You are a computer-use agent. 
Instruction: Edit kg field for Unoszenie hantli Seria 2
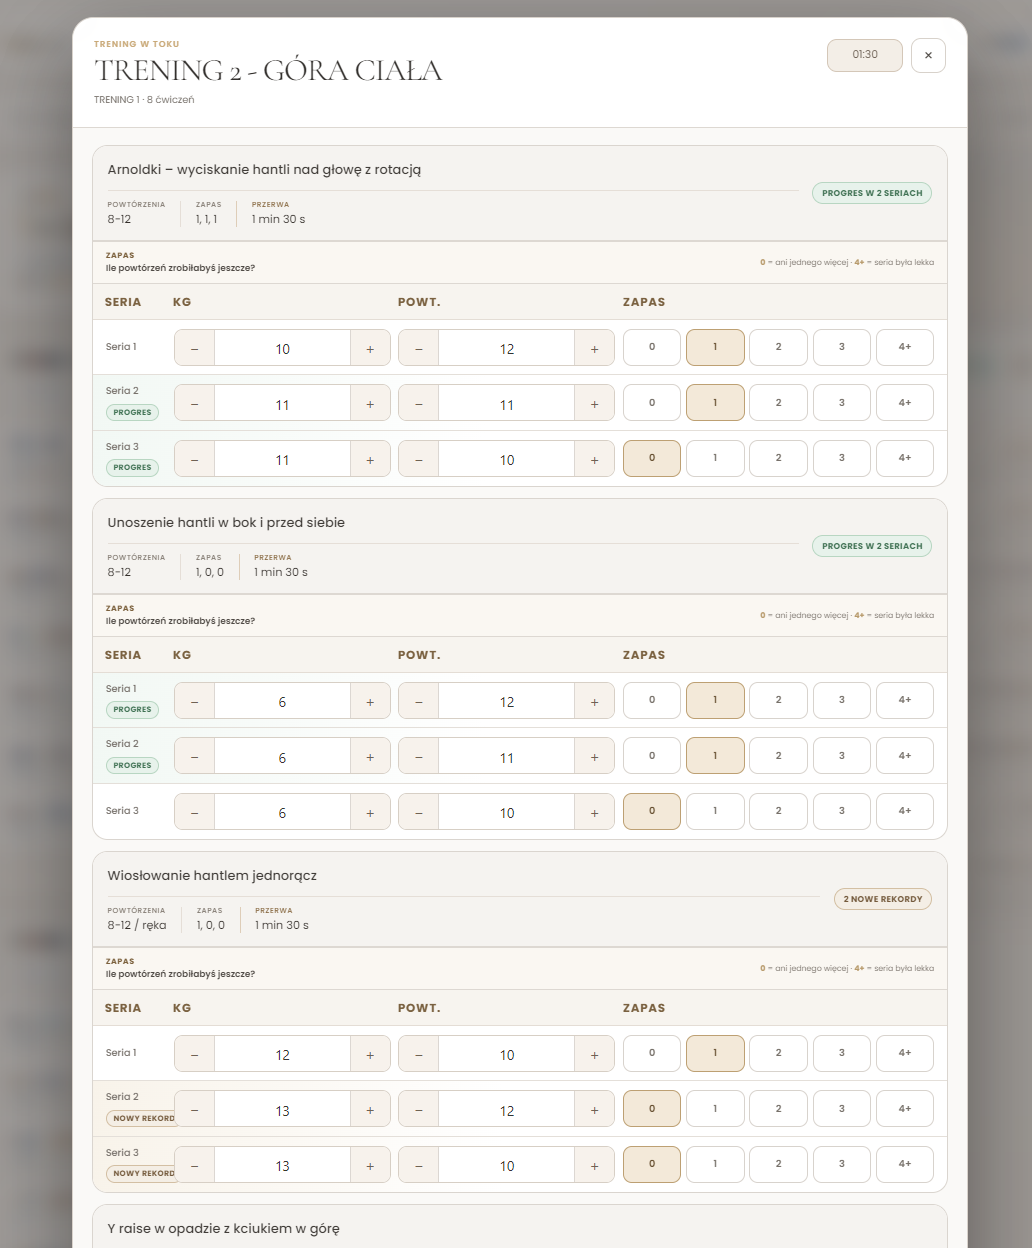point(282,757)
